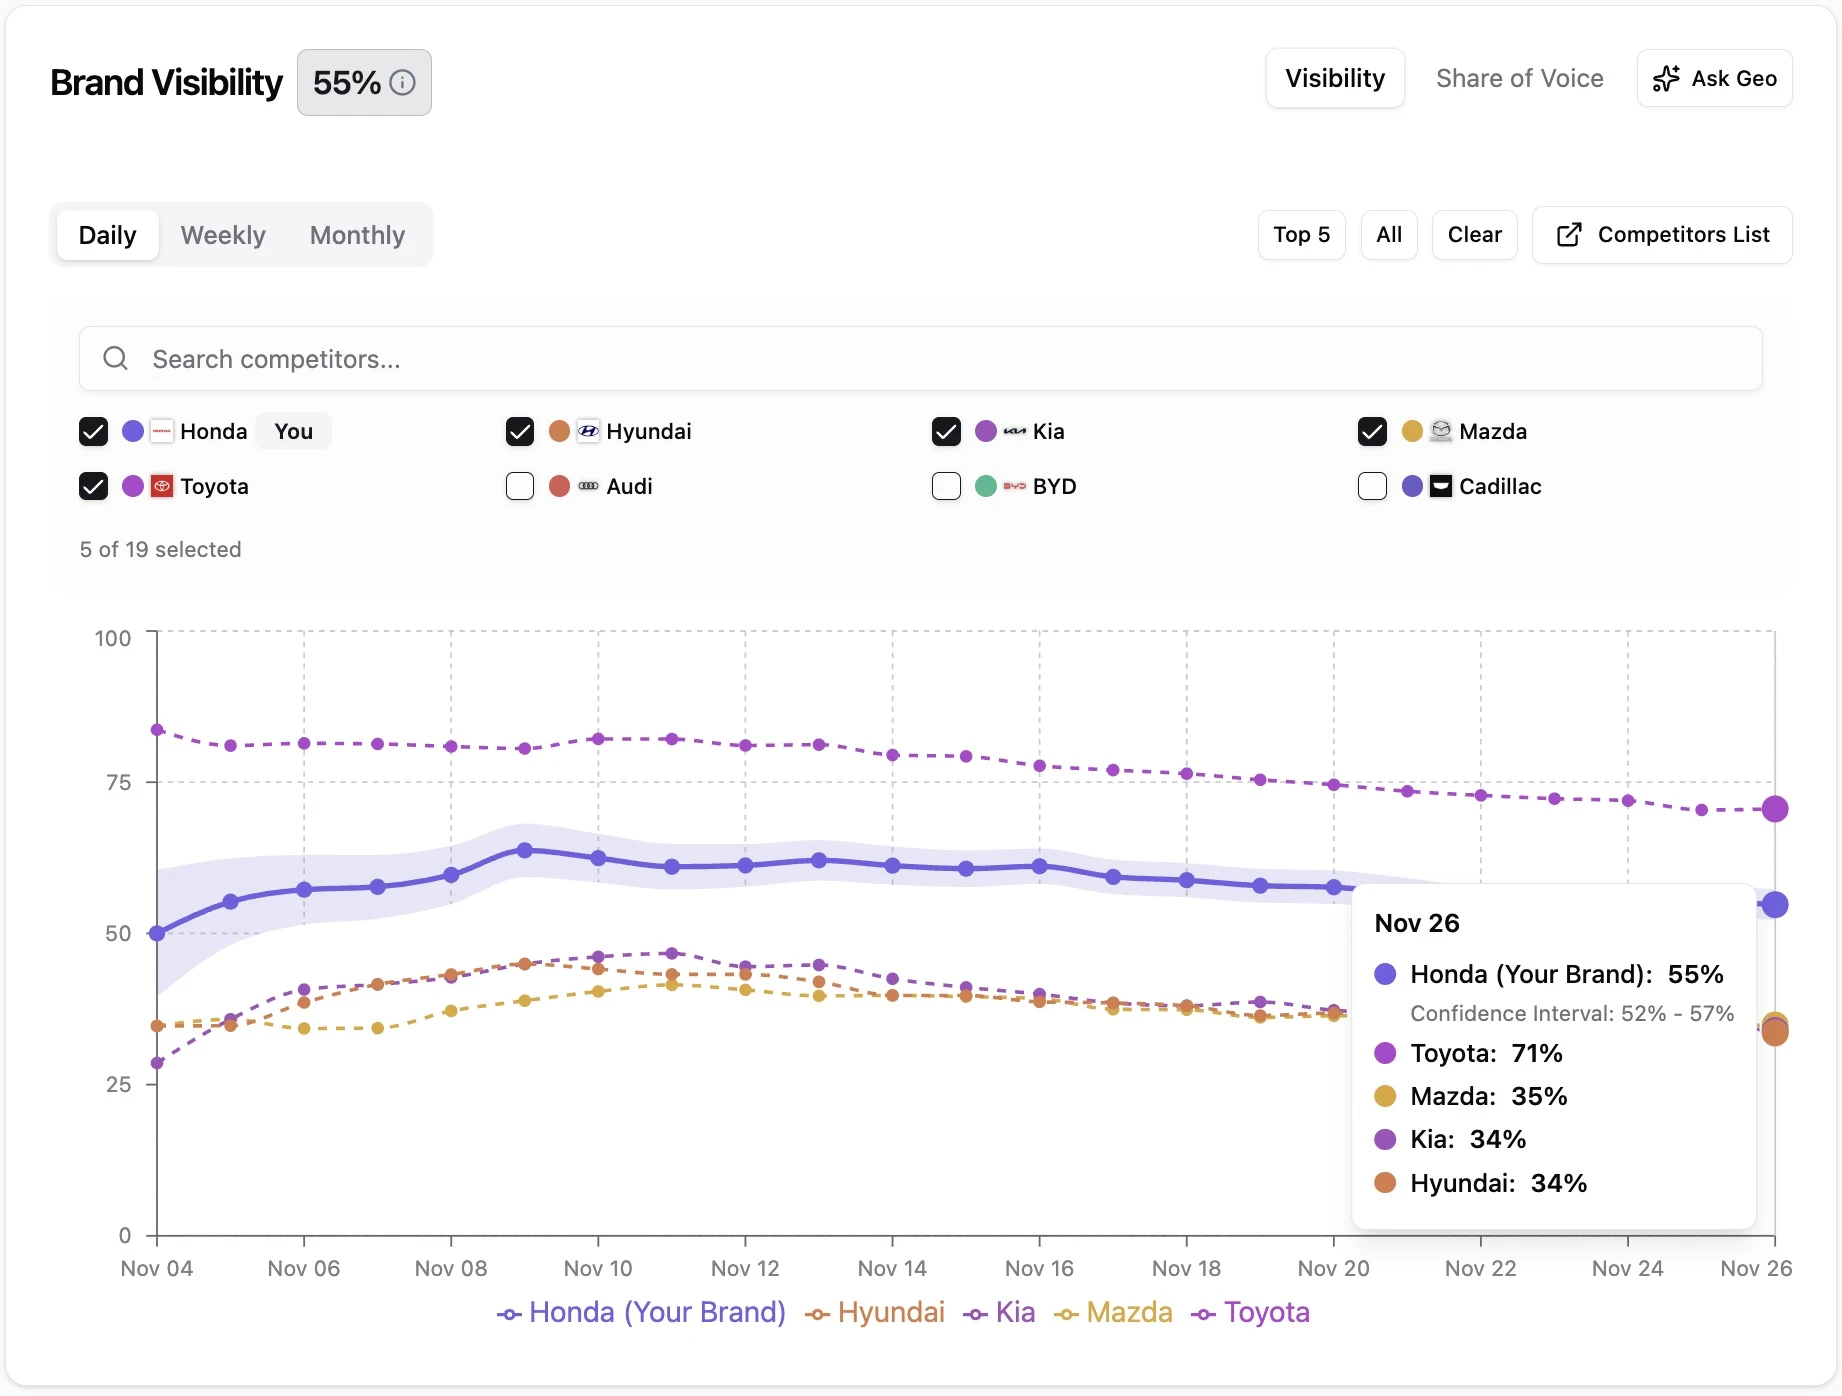This screenshot has width=1842, height=1396.
Task: Click the Competitors List external link icon
Action: coord(1569,235)
